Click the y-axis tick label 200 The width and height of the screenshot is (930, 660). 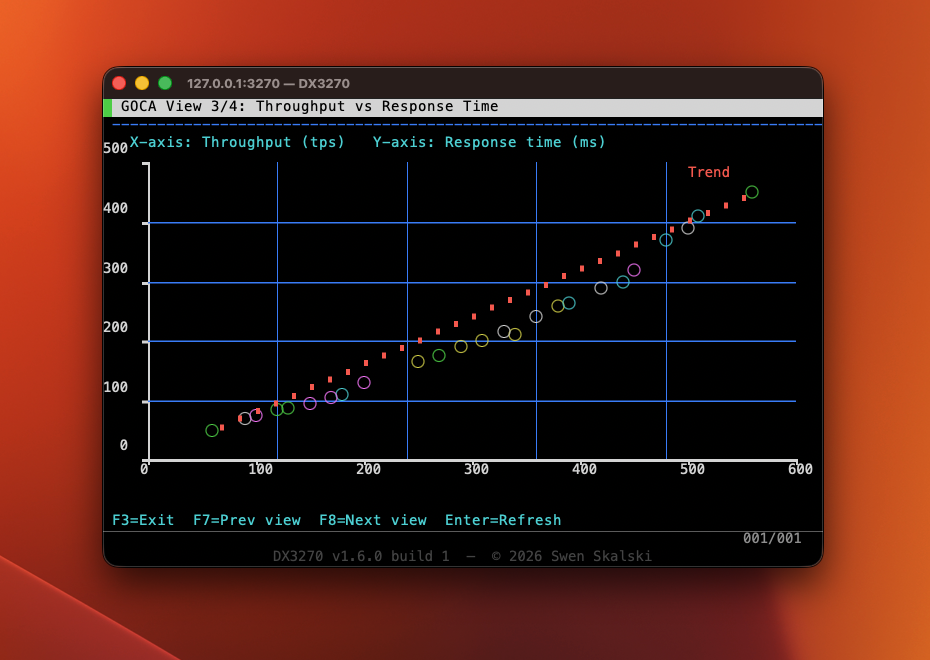click(x=115, y=327)
